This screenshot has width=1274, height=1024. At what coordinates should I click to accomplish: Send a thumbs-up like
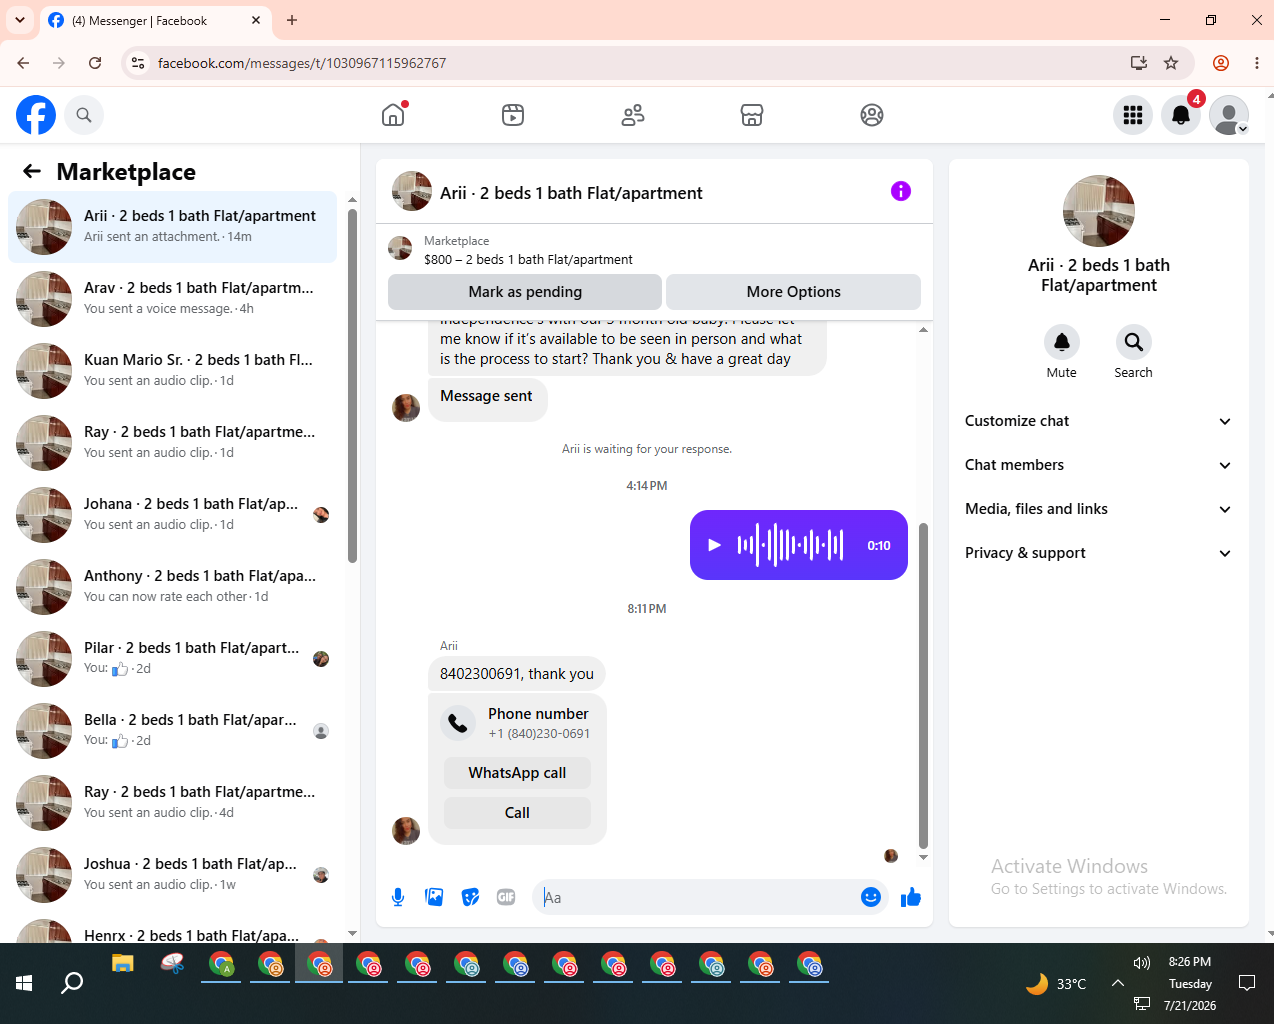910,897
